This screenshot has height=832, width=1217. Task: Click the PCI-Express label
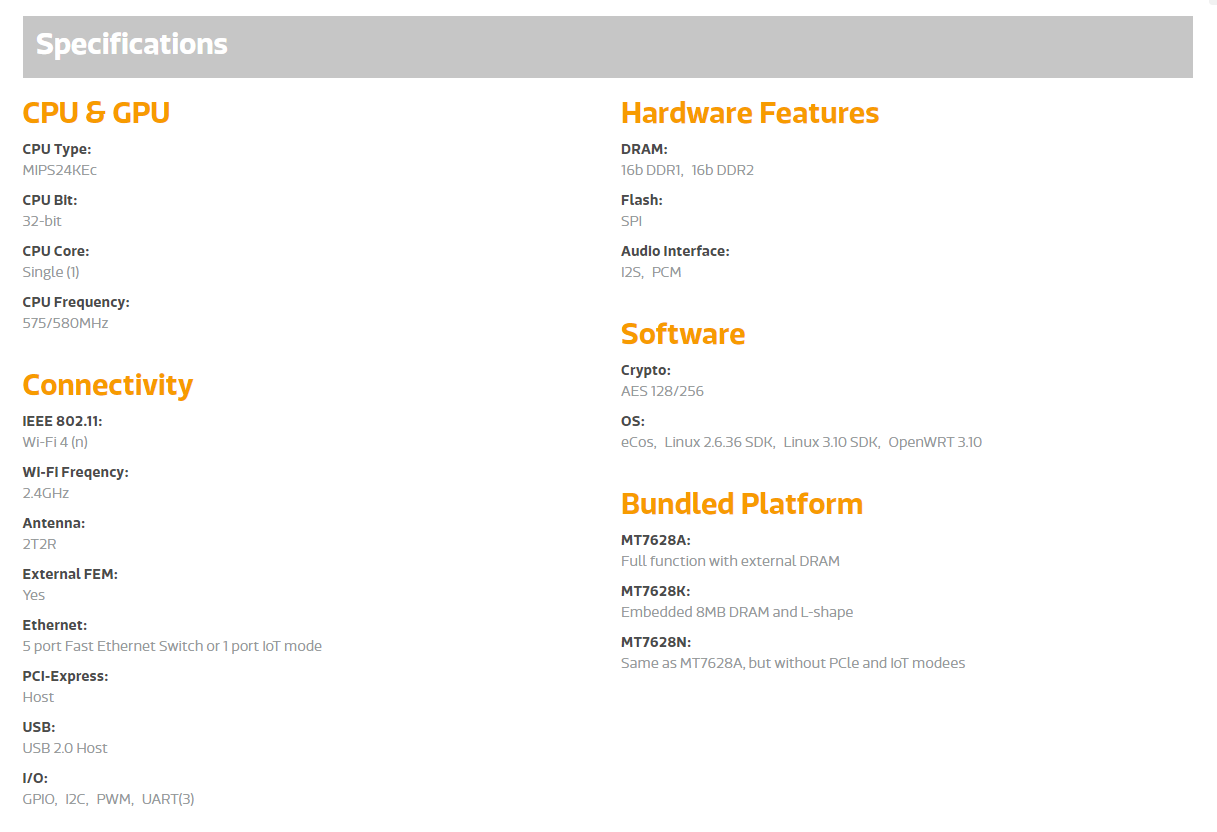pos(66,676)
